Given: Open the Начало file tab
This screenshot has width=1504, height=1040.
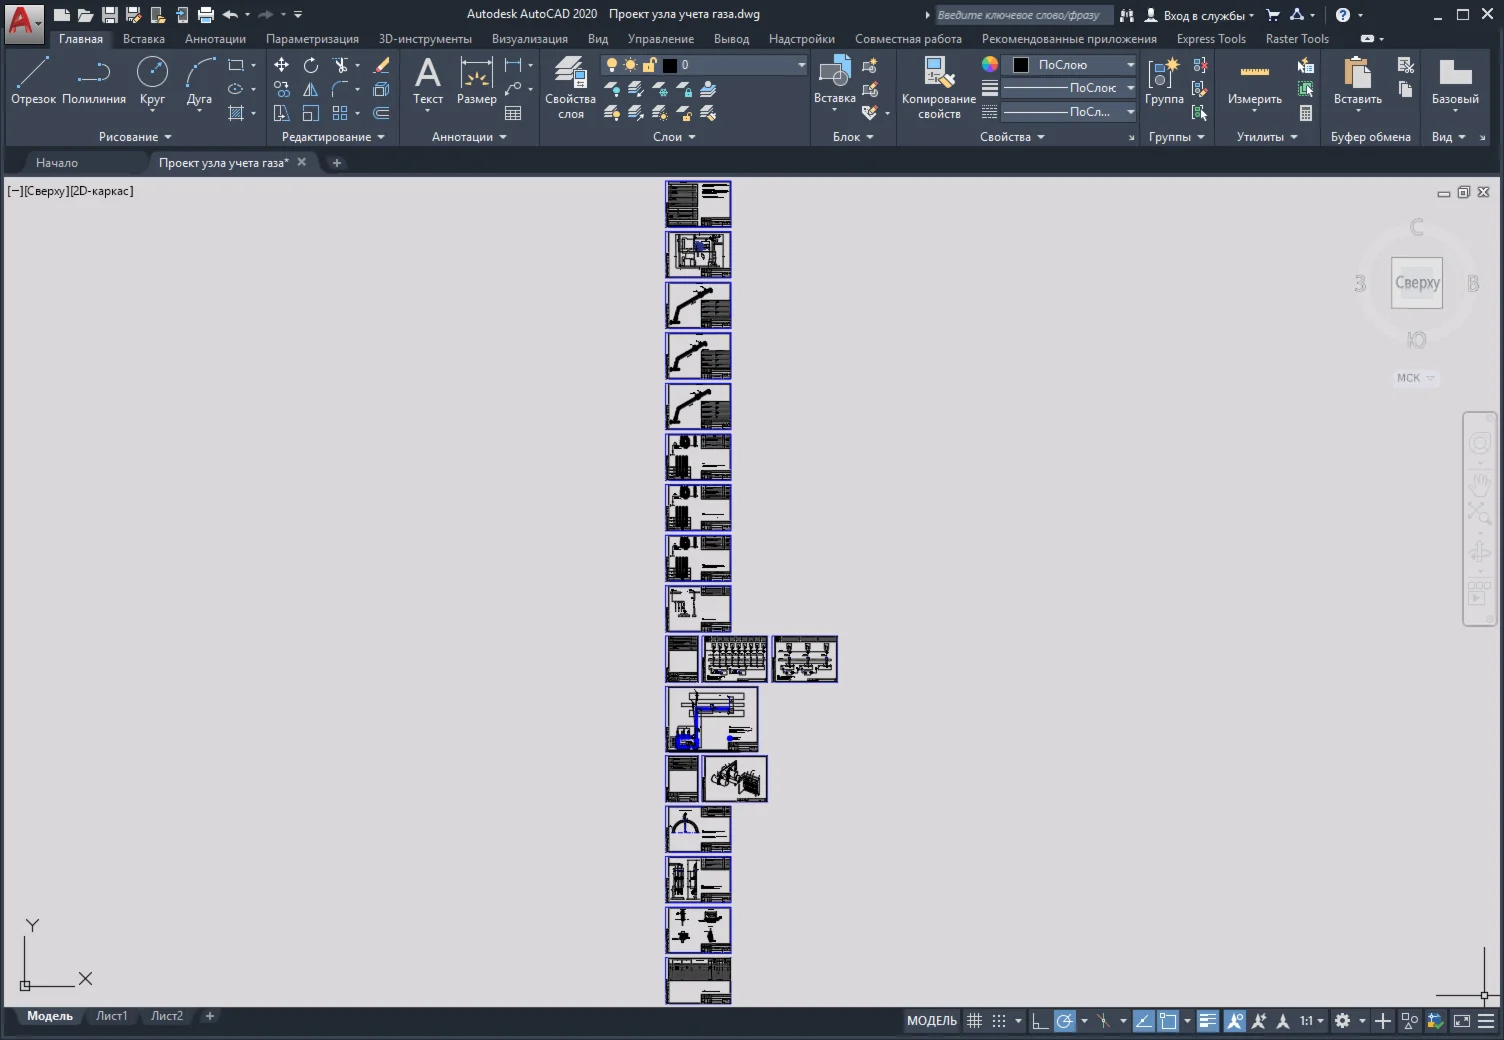Looking at the screenshot, I should click(x=57, y=162).
